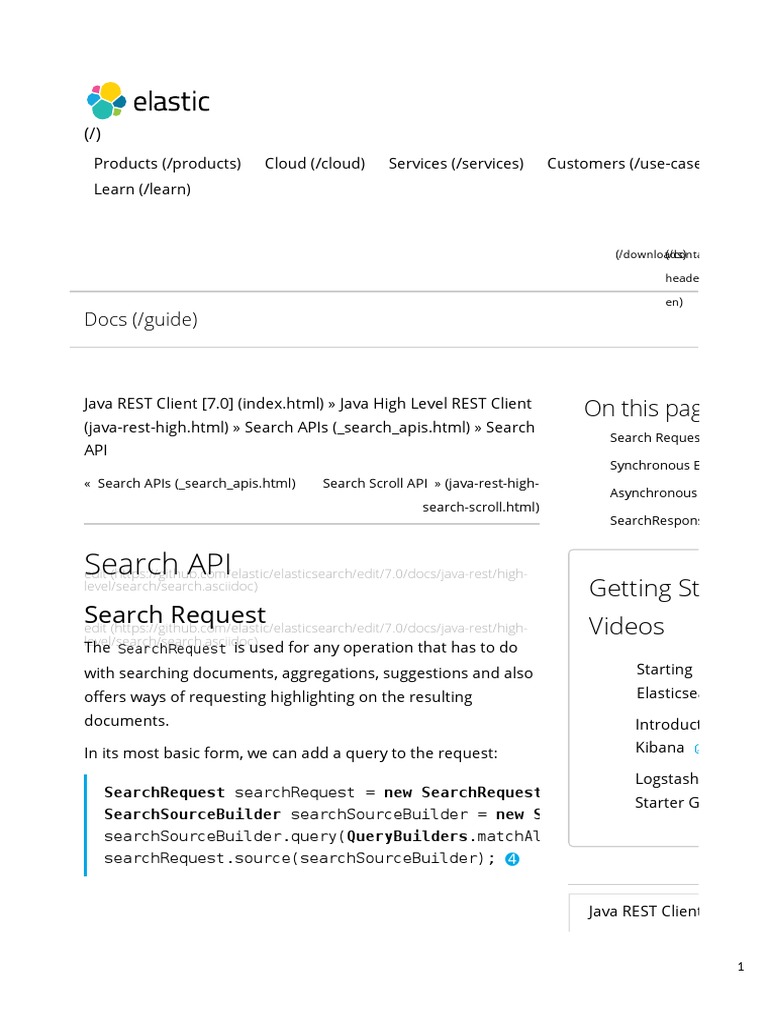Jump to Search Request section in sidebar
This screenshot has width=768, height=1024.
pos(654,438)
